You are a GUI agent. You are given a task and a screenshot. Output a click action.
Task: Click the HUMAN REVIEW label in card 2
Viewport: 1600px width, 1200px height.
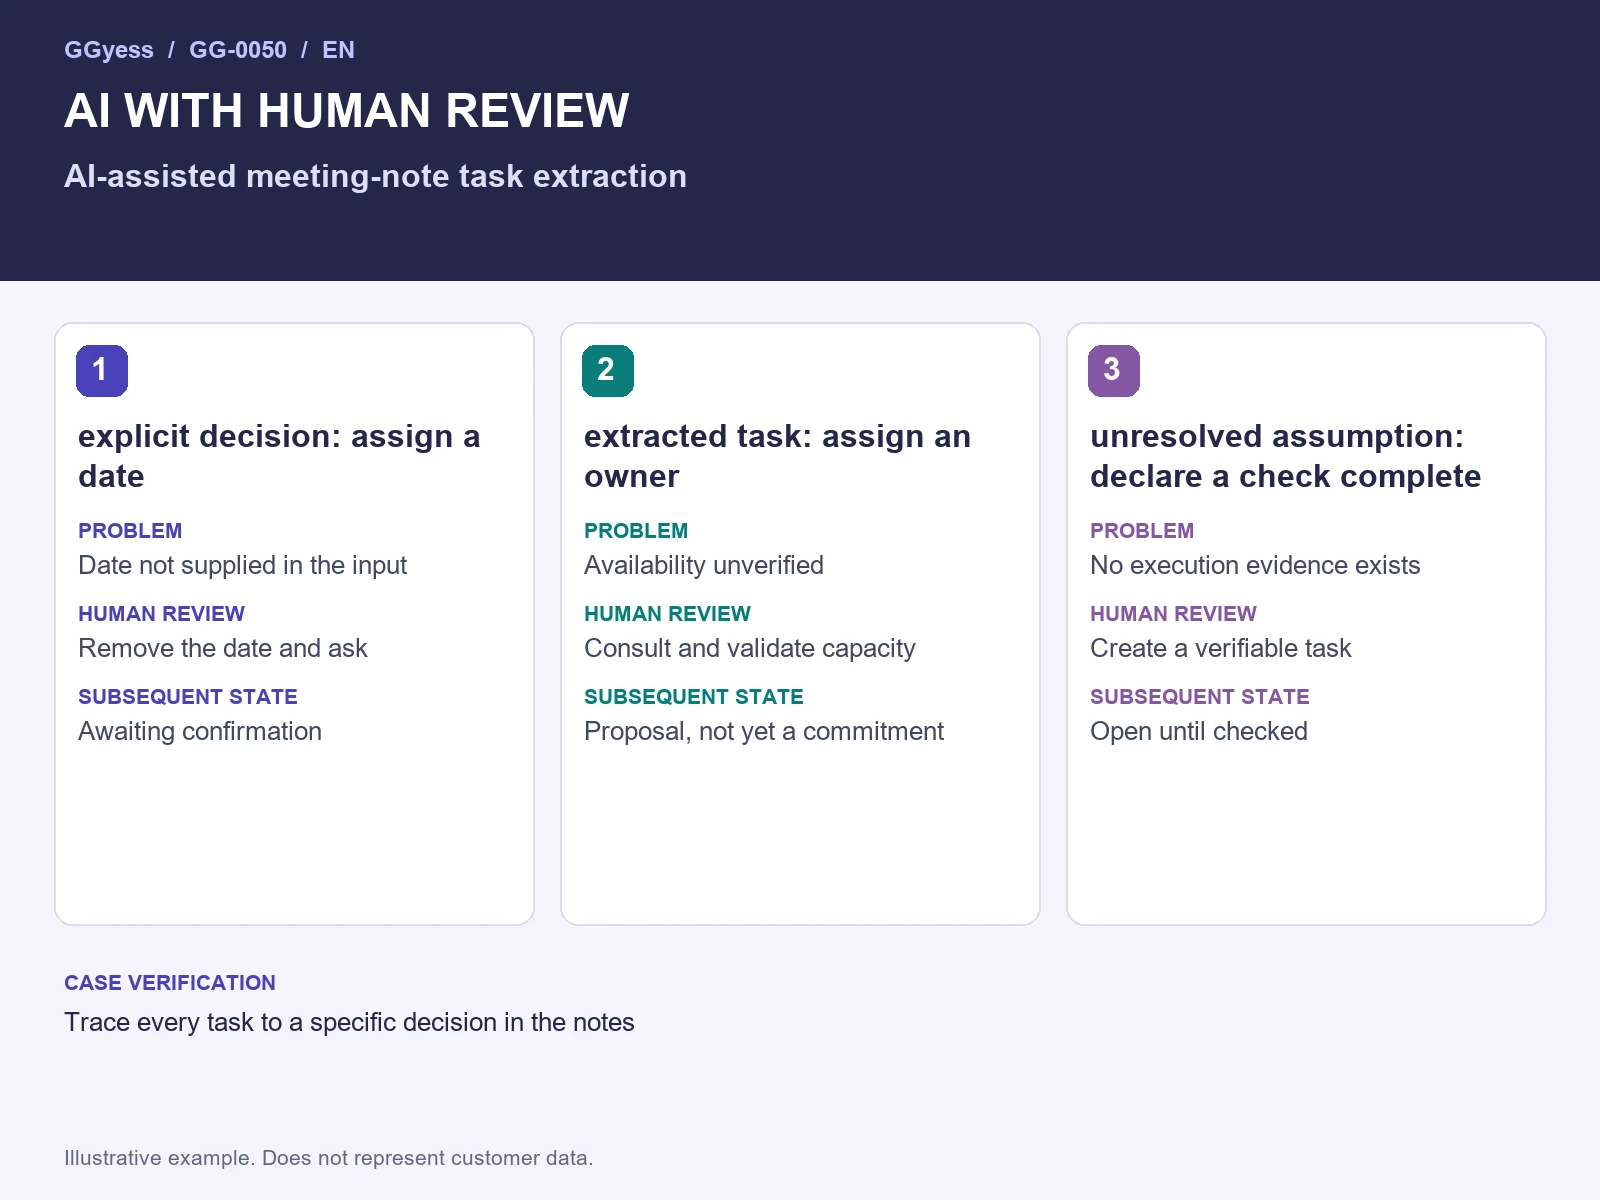[667, 614]
